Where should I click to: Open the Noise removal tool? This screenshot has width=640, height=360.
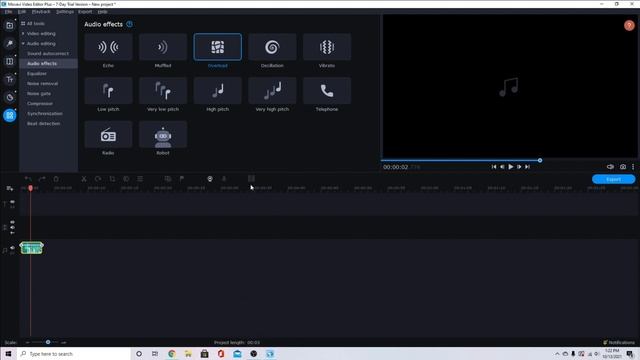[x=42, y=84]
